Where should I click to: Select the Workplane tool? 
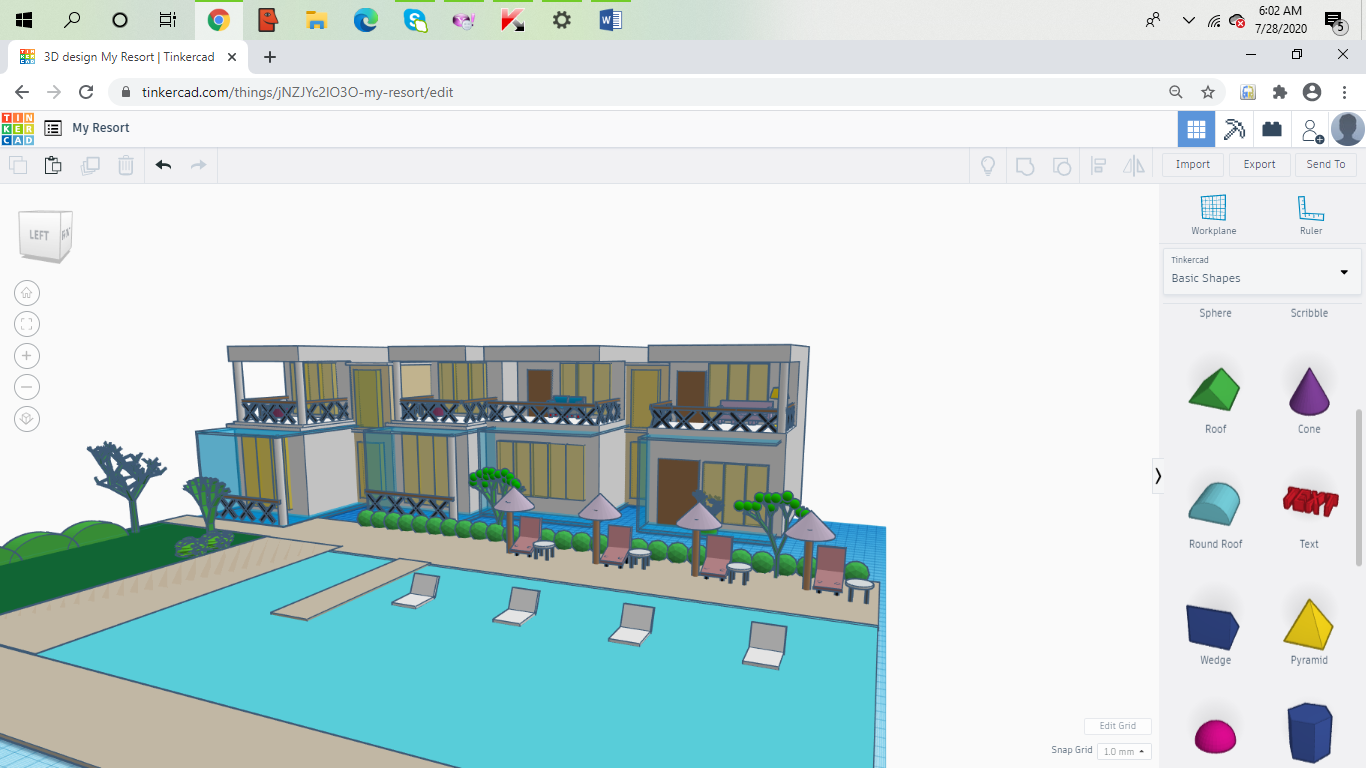click(x=1214, y=215)
